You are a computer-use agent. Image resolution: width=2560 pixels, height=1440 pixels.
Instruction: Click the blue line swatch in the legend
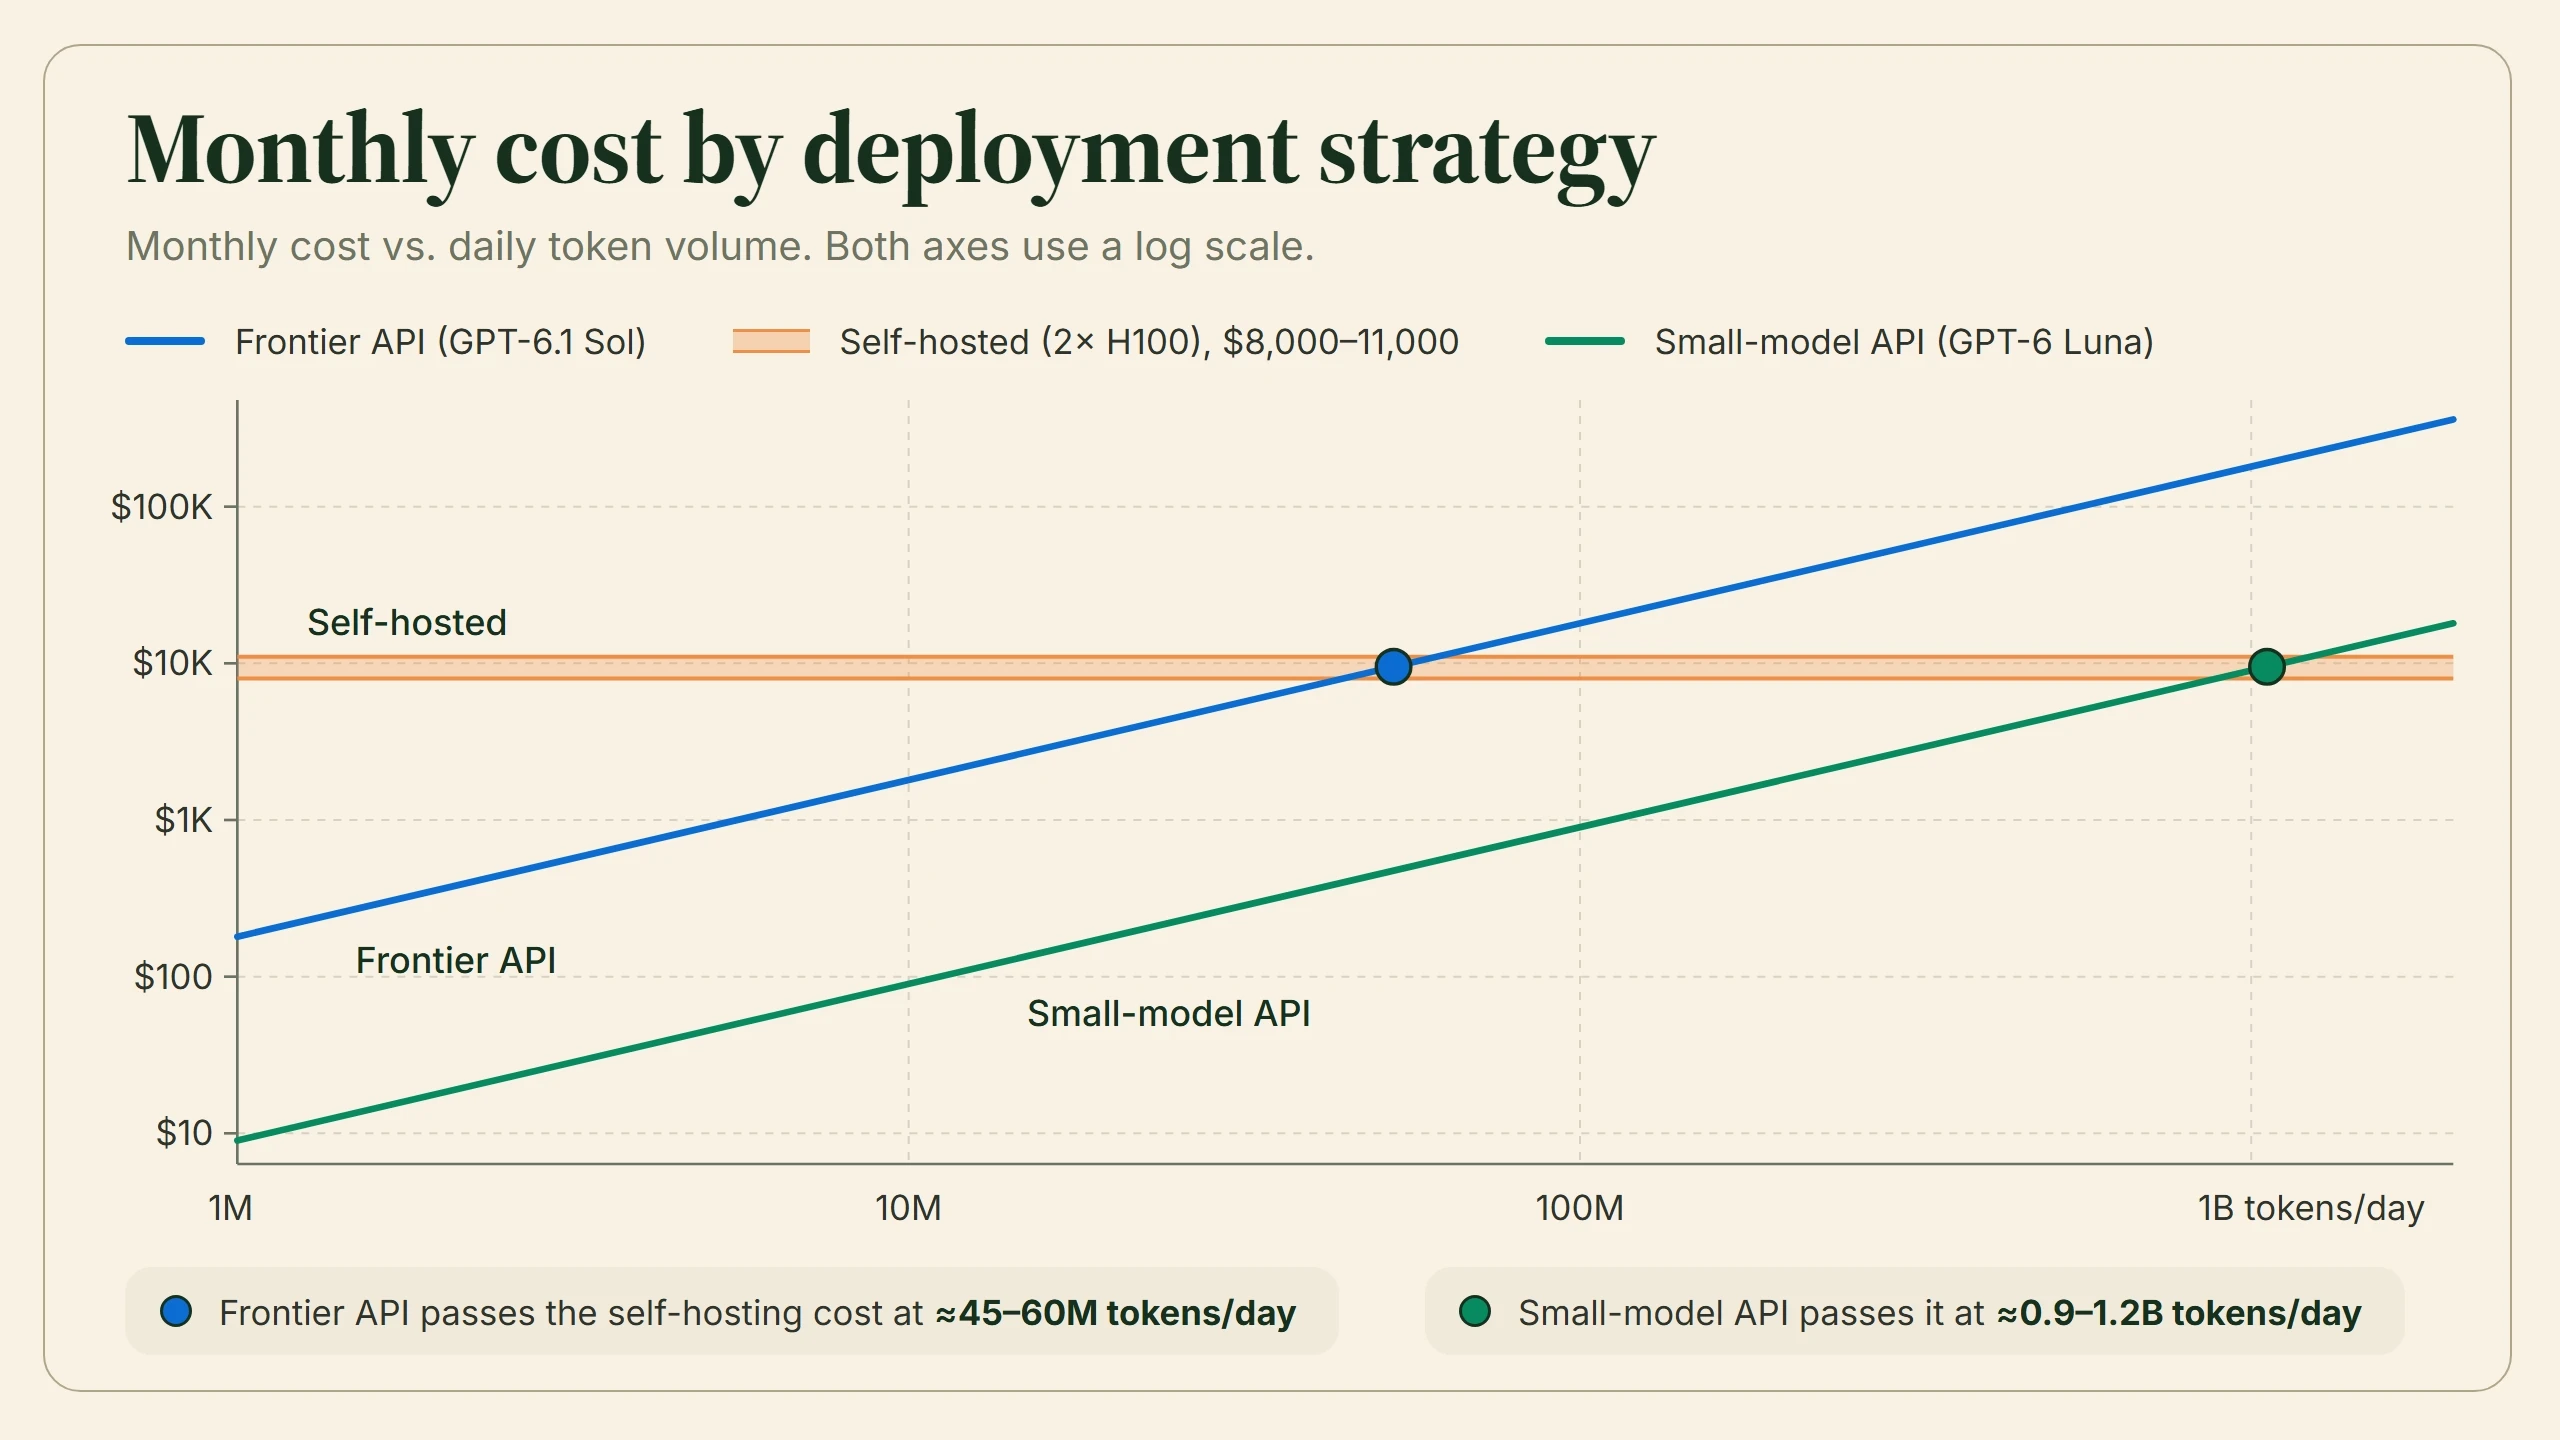point(165,341)
